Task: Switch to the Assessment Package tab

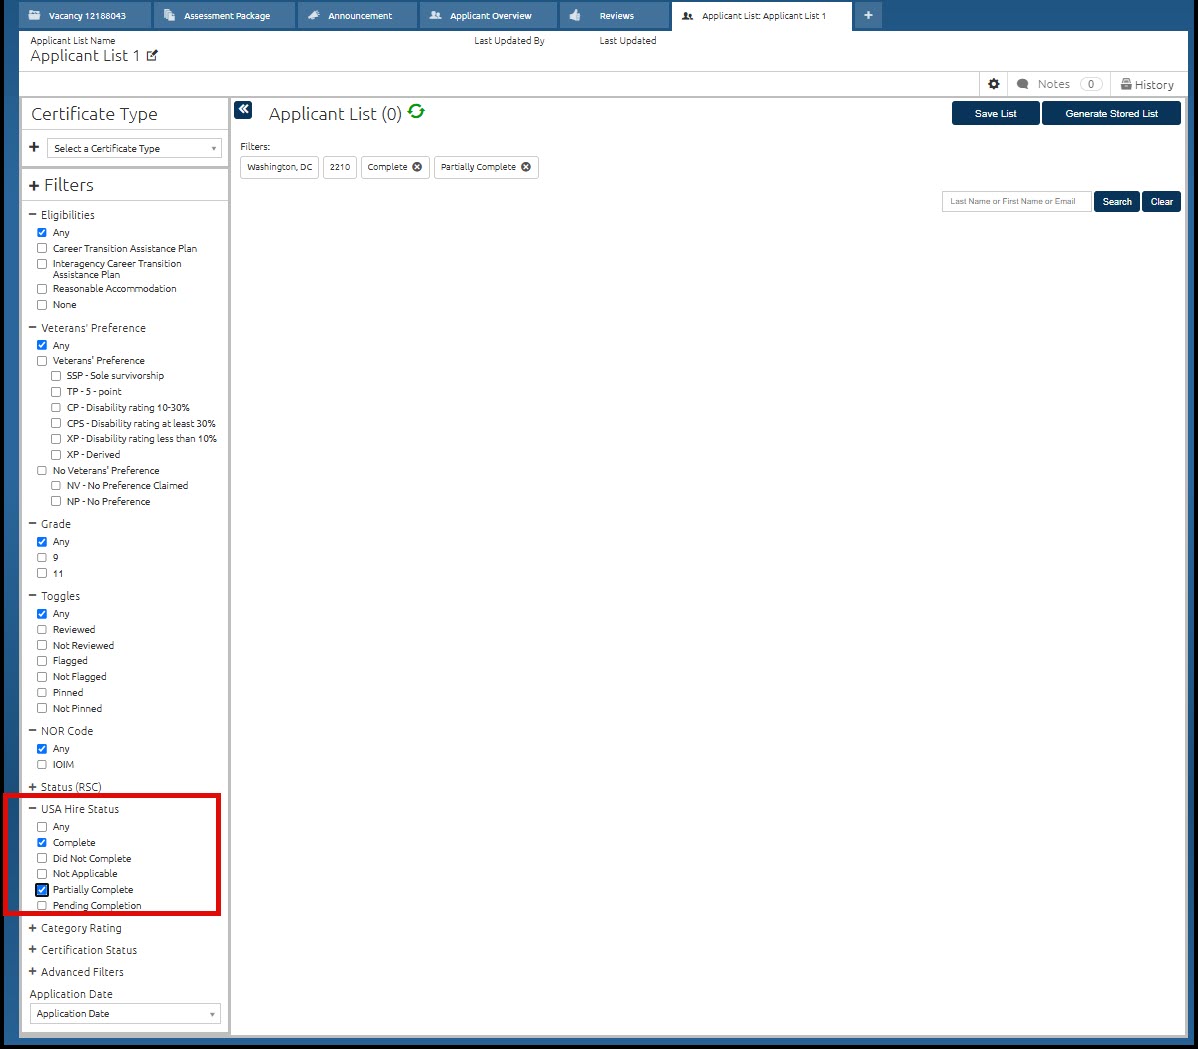Action: [x=225, y=16]
